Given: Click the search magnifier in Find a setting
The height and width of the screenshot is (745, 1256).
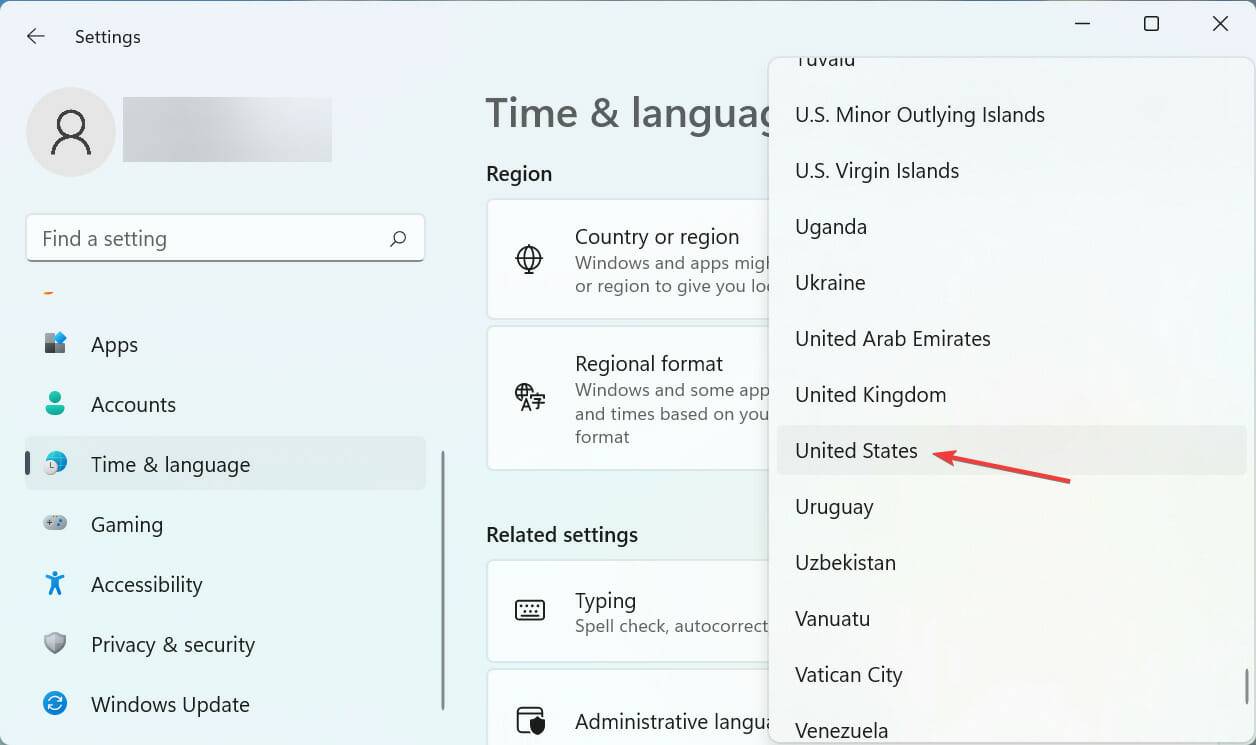Looking at the screenshot, I should pos(397,238).
